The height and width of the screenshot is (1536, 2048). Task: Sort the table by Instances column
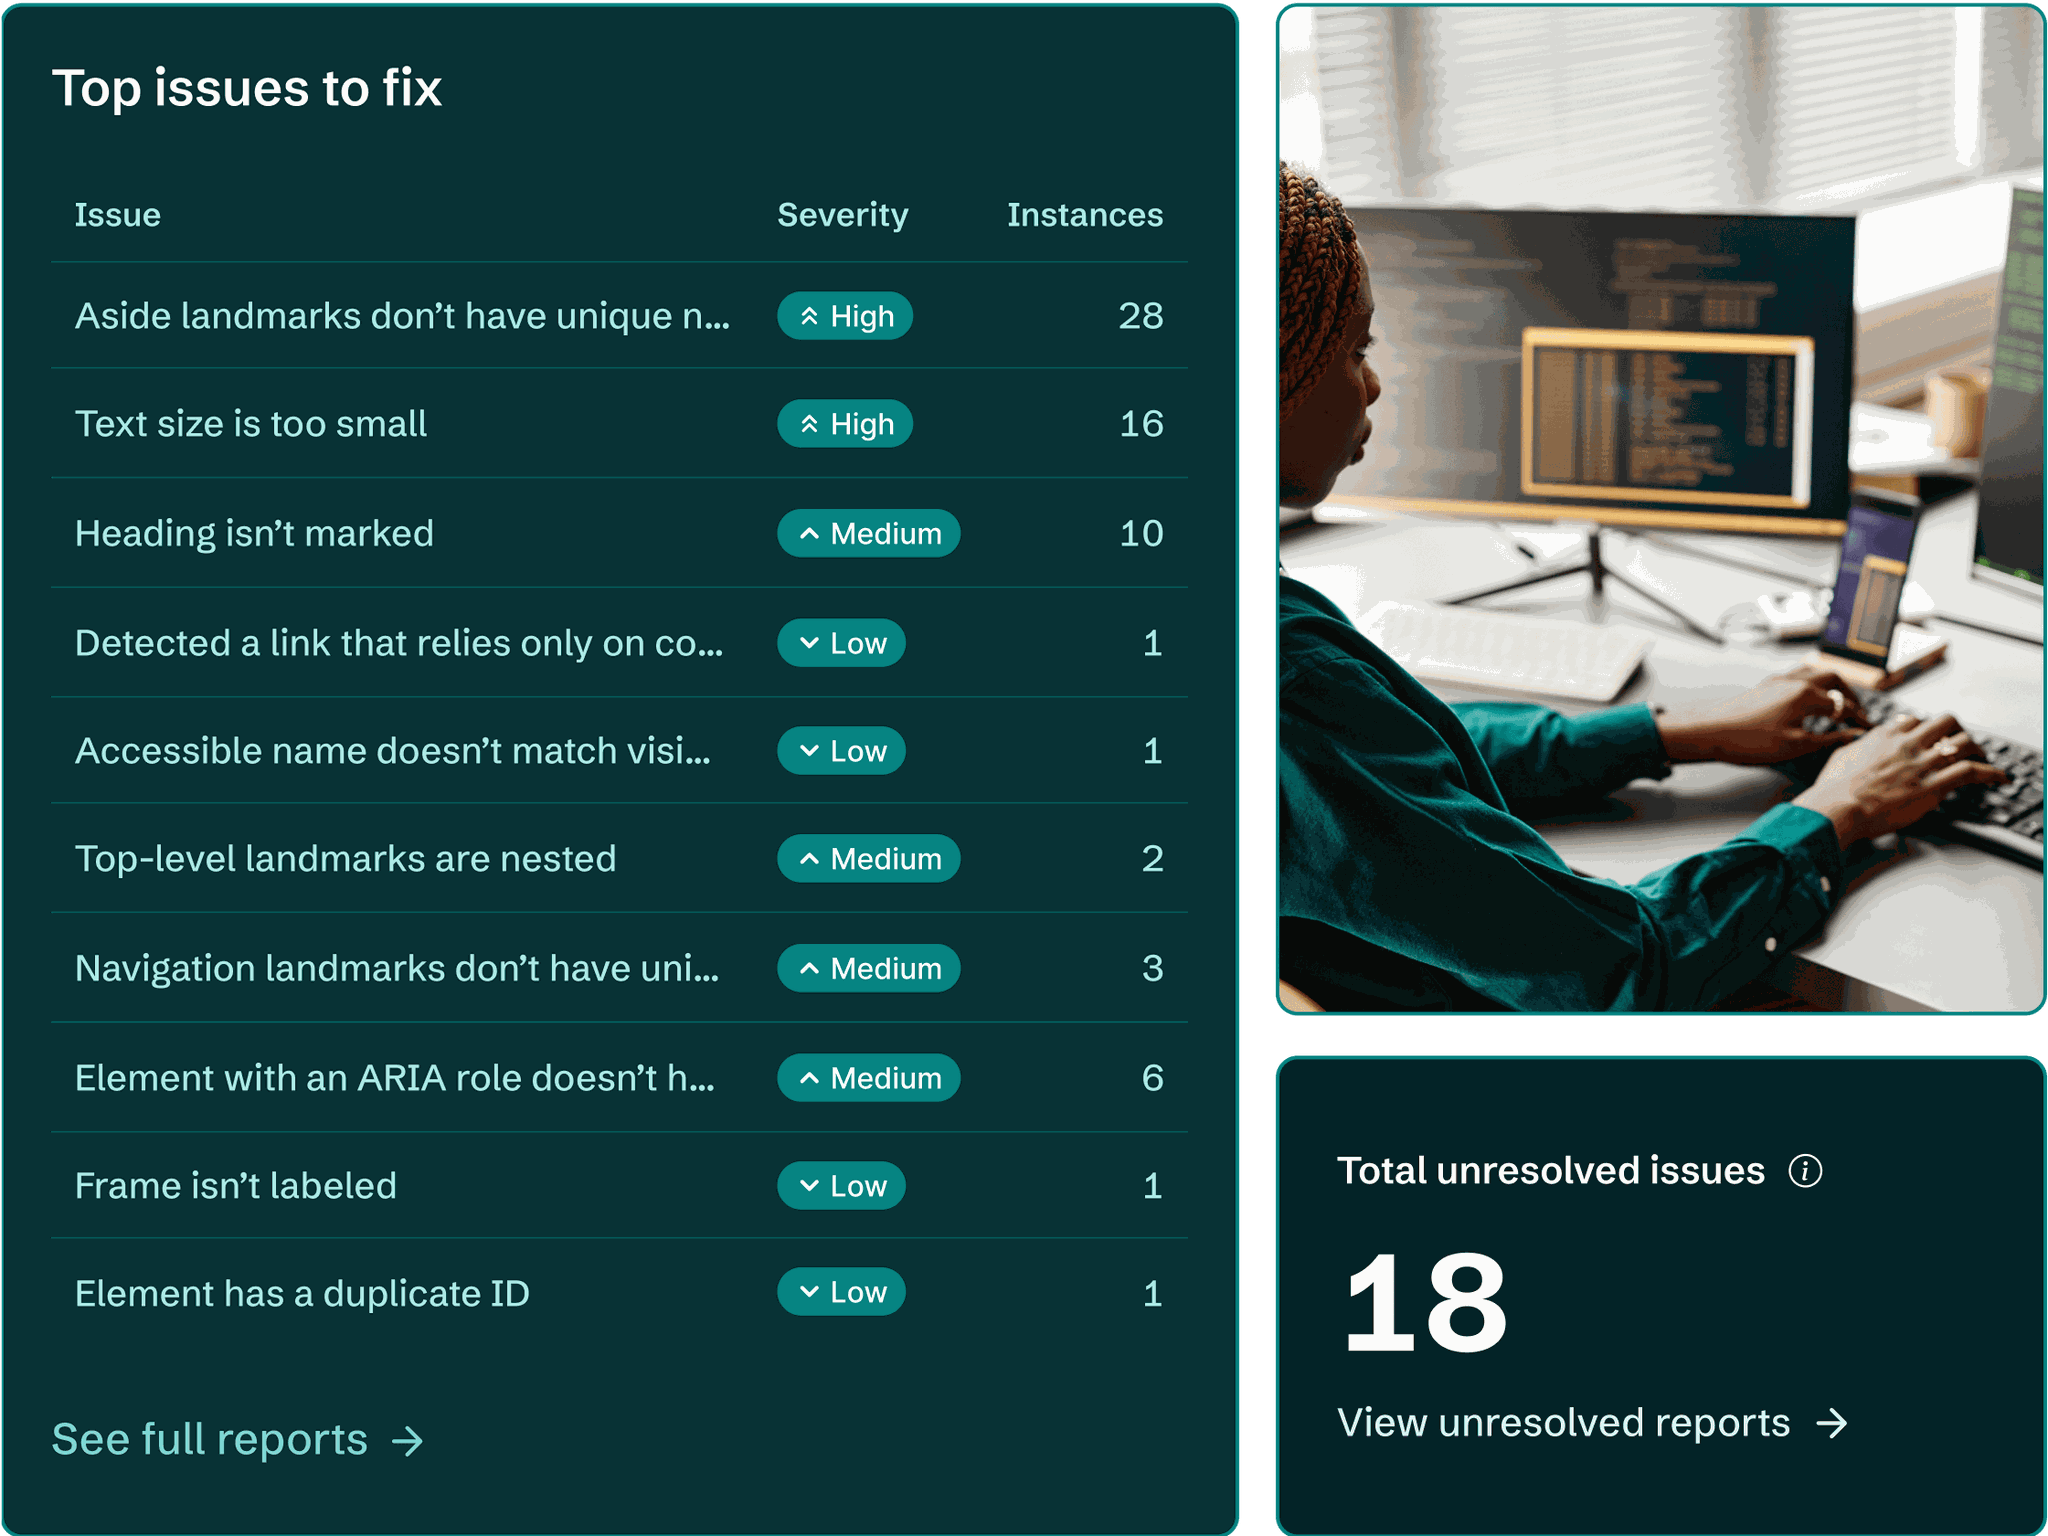pyautogui.click(x=1084, y=213)
